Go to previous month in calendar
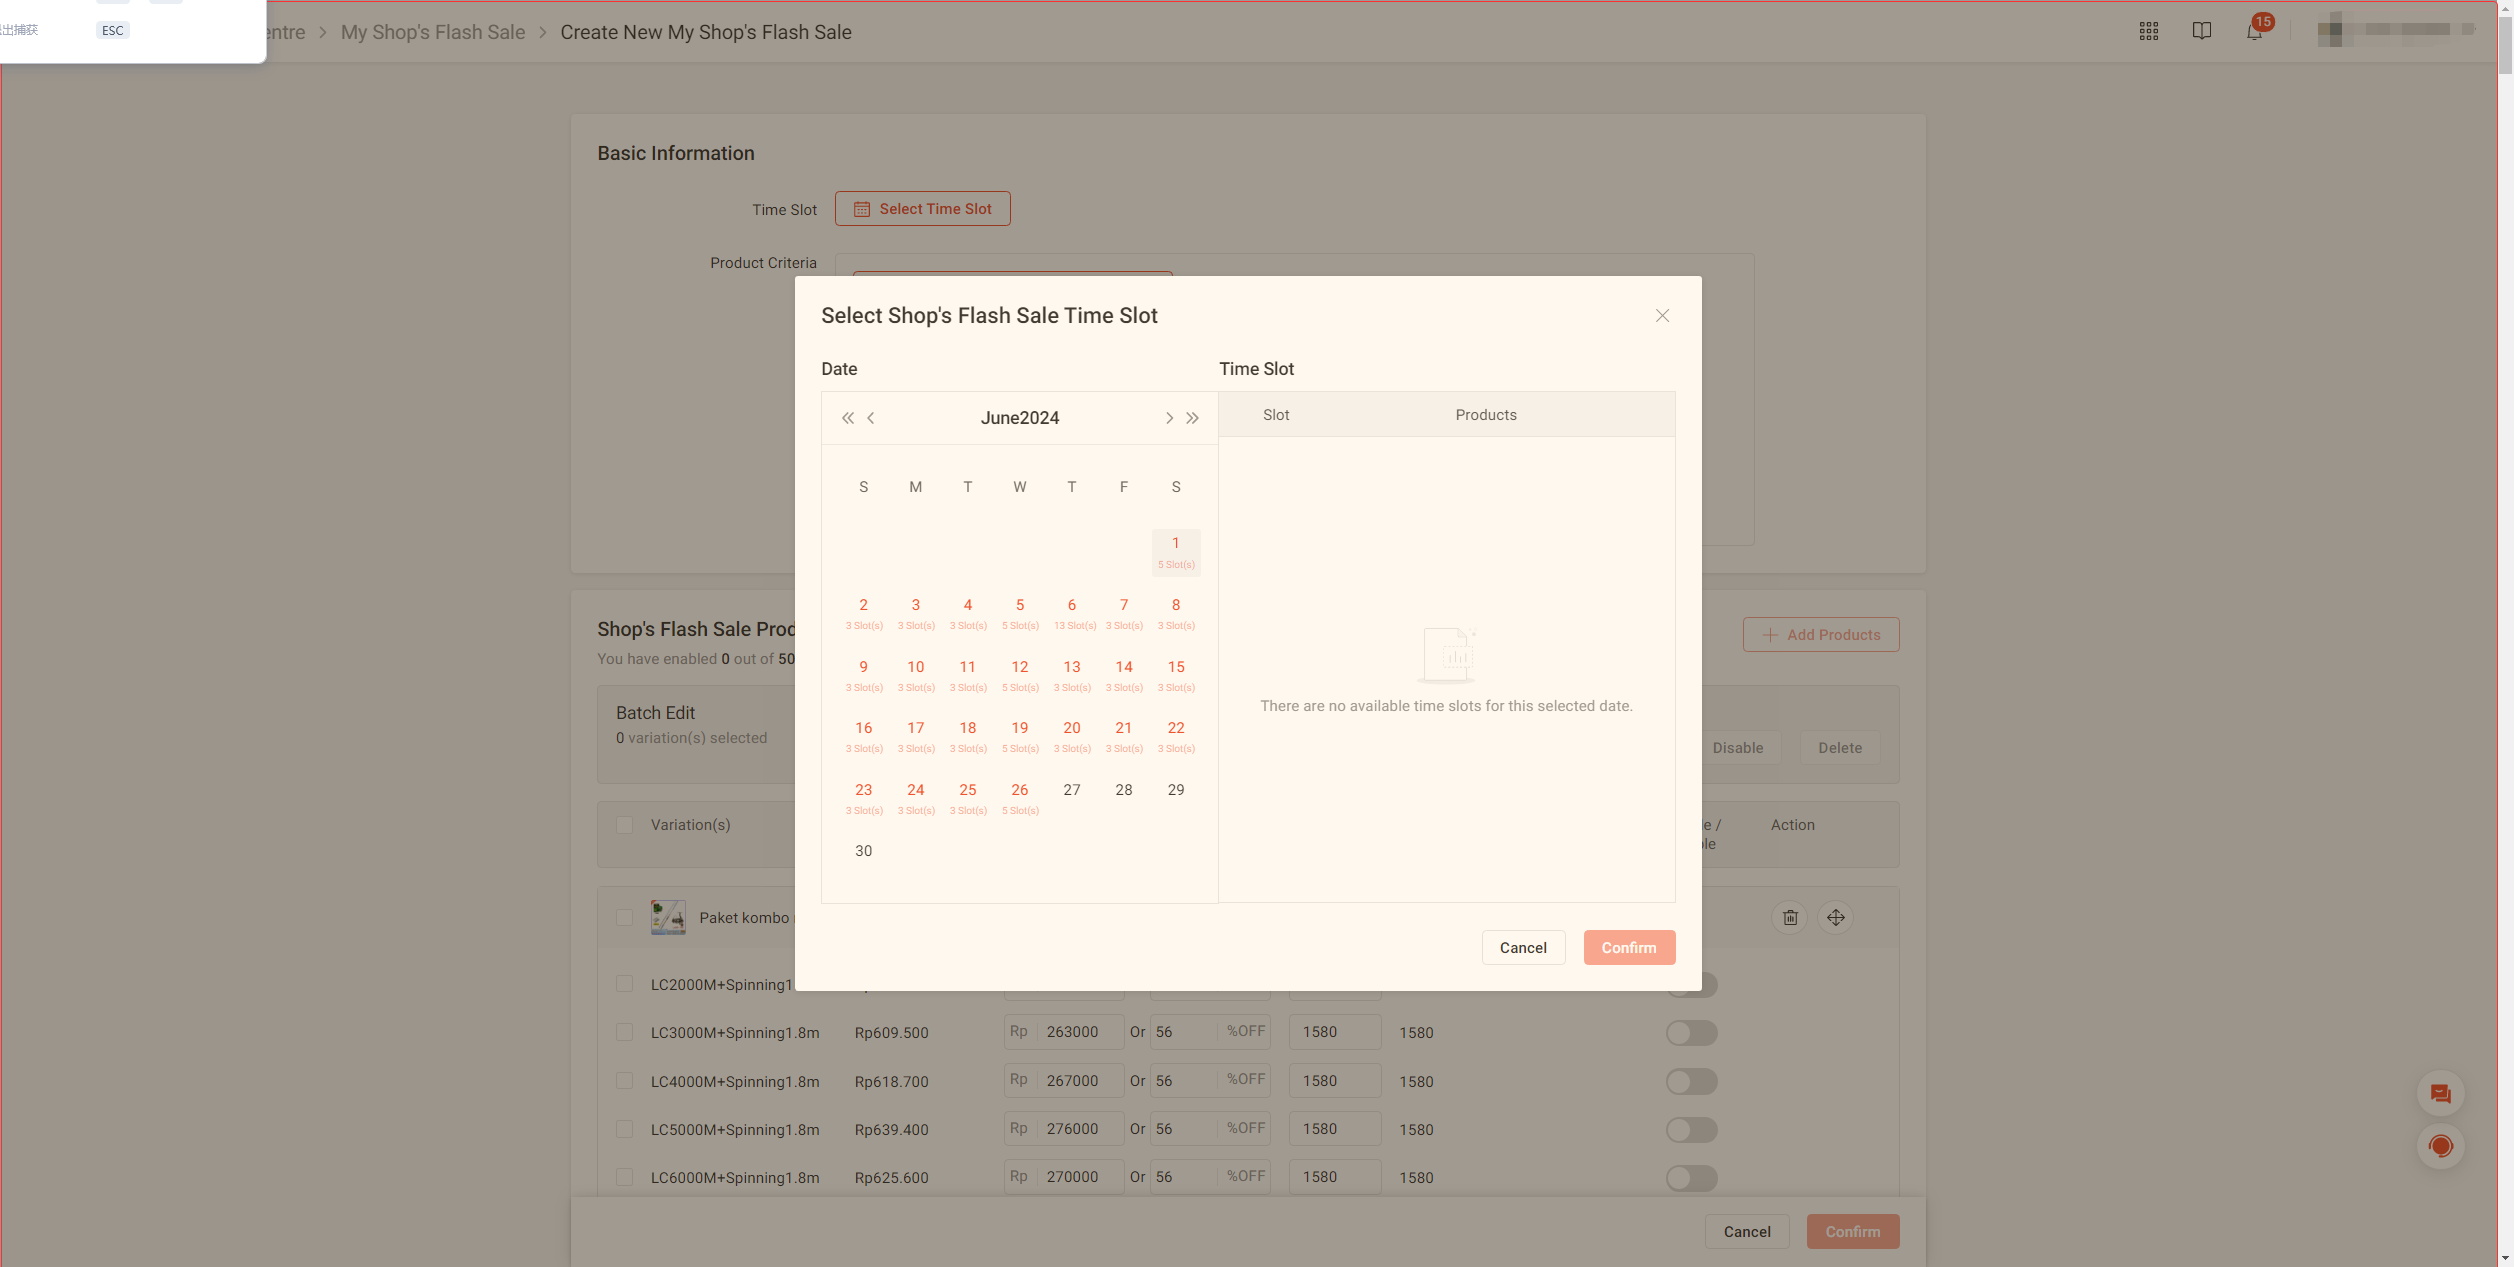 (x=871, y=418)
